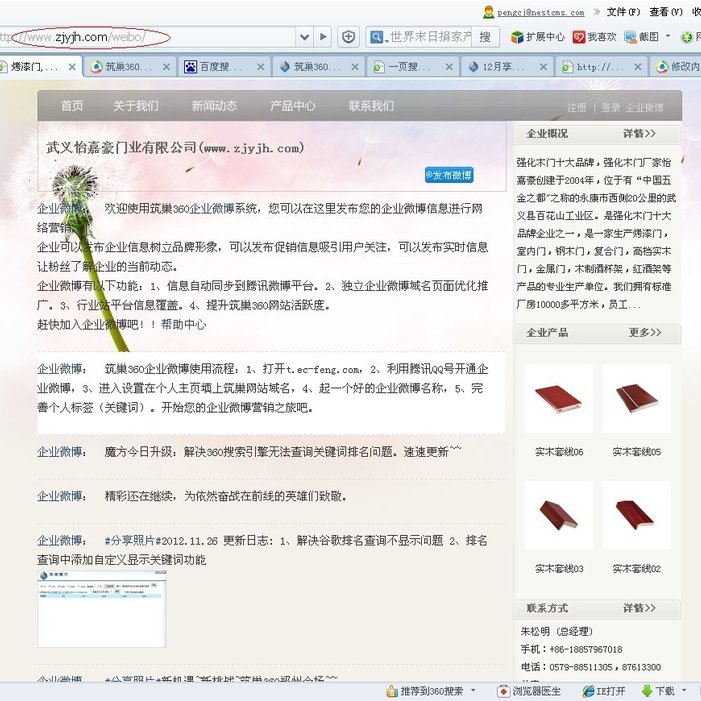701x701 pixels.
Task: Open 下载 downloads in status bar
Action: pos(659,691)
